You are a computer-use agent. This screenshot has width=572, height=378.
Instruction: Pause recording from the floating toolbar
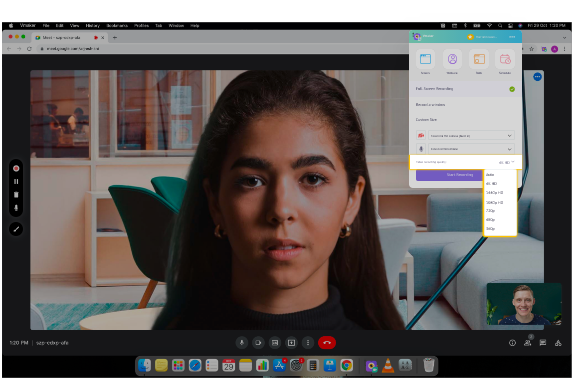pos(16,181)
